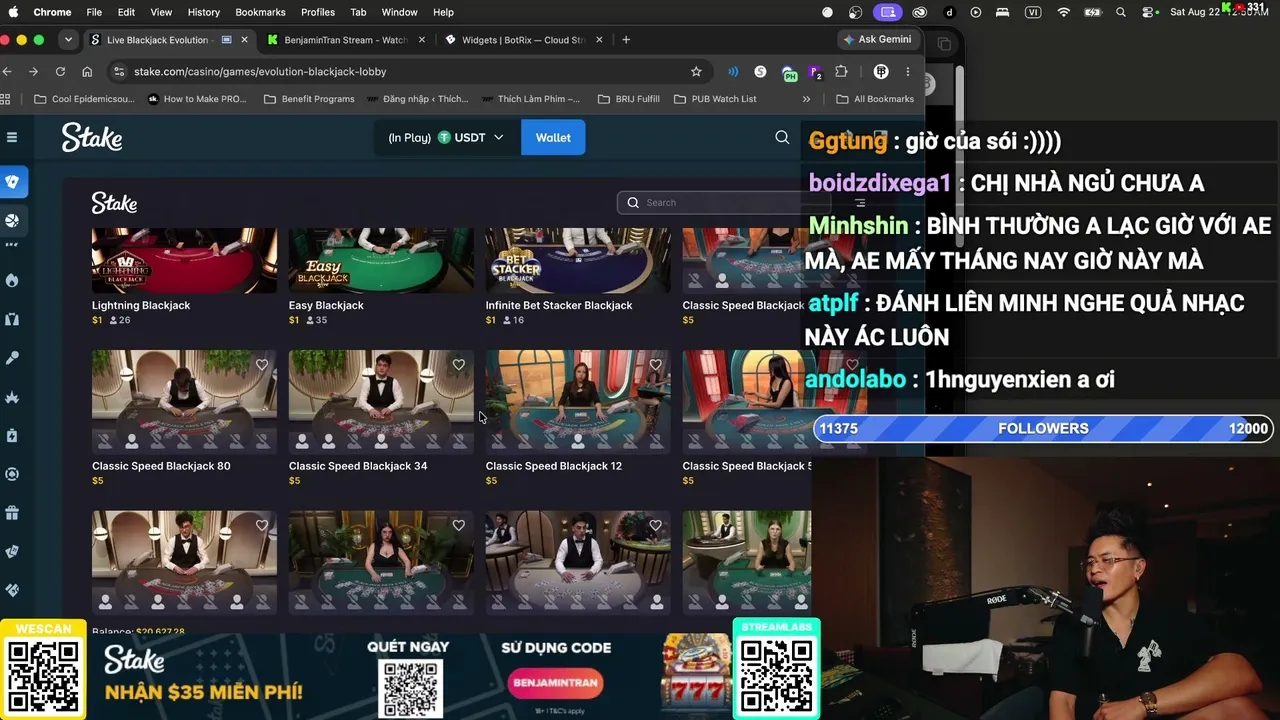Click the search magnifier in Stake header
This screenshot has width=1280, height=720.
pos(782,137)
